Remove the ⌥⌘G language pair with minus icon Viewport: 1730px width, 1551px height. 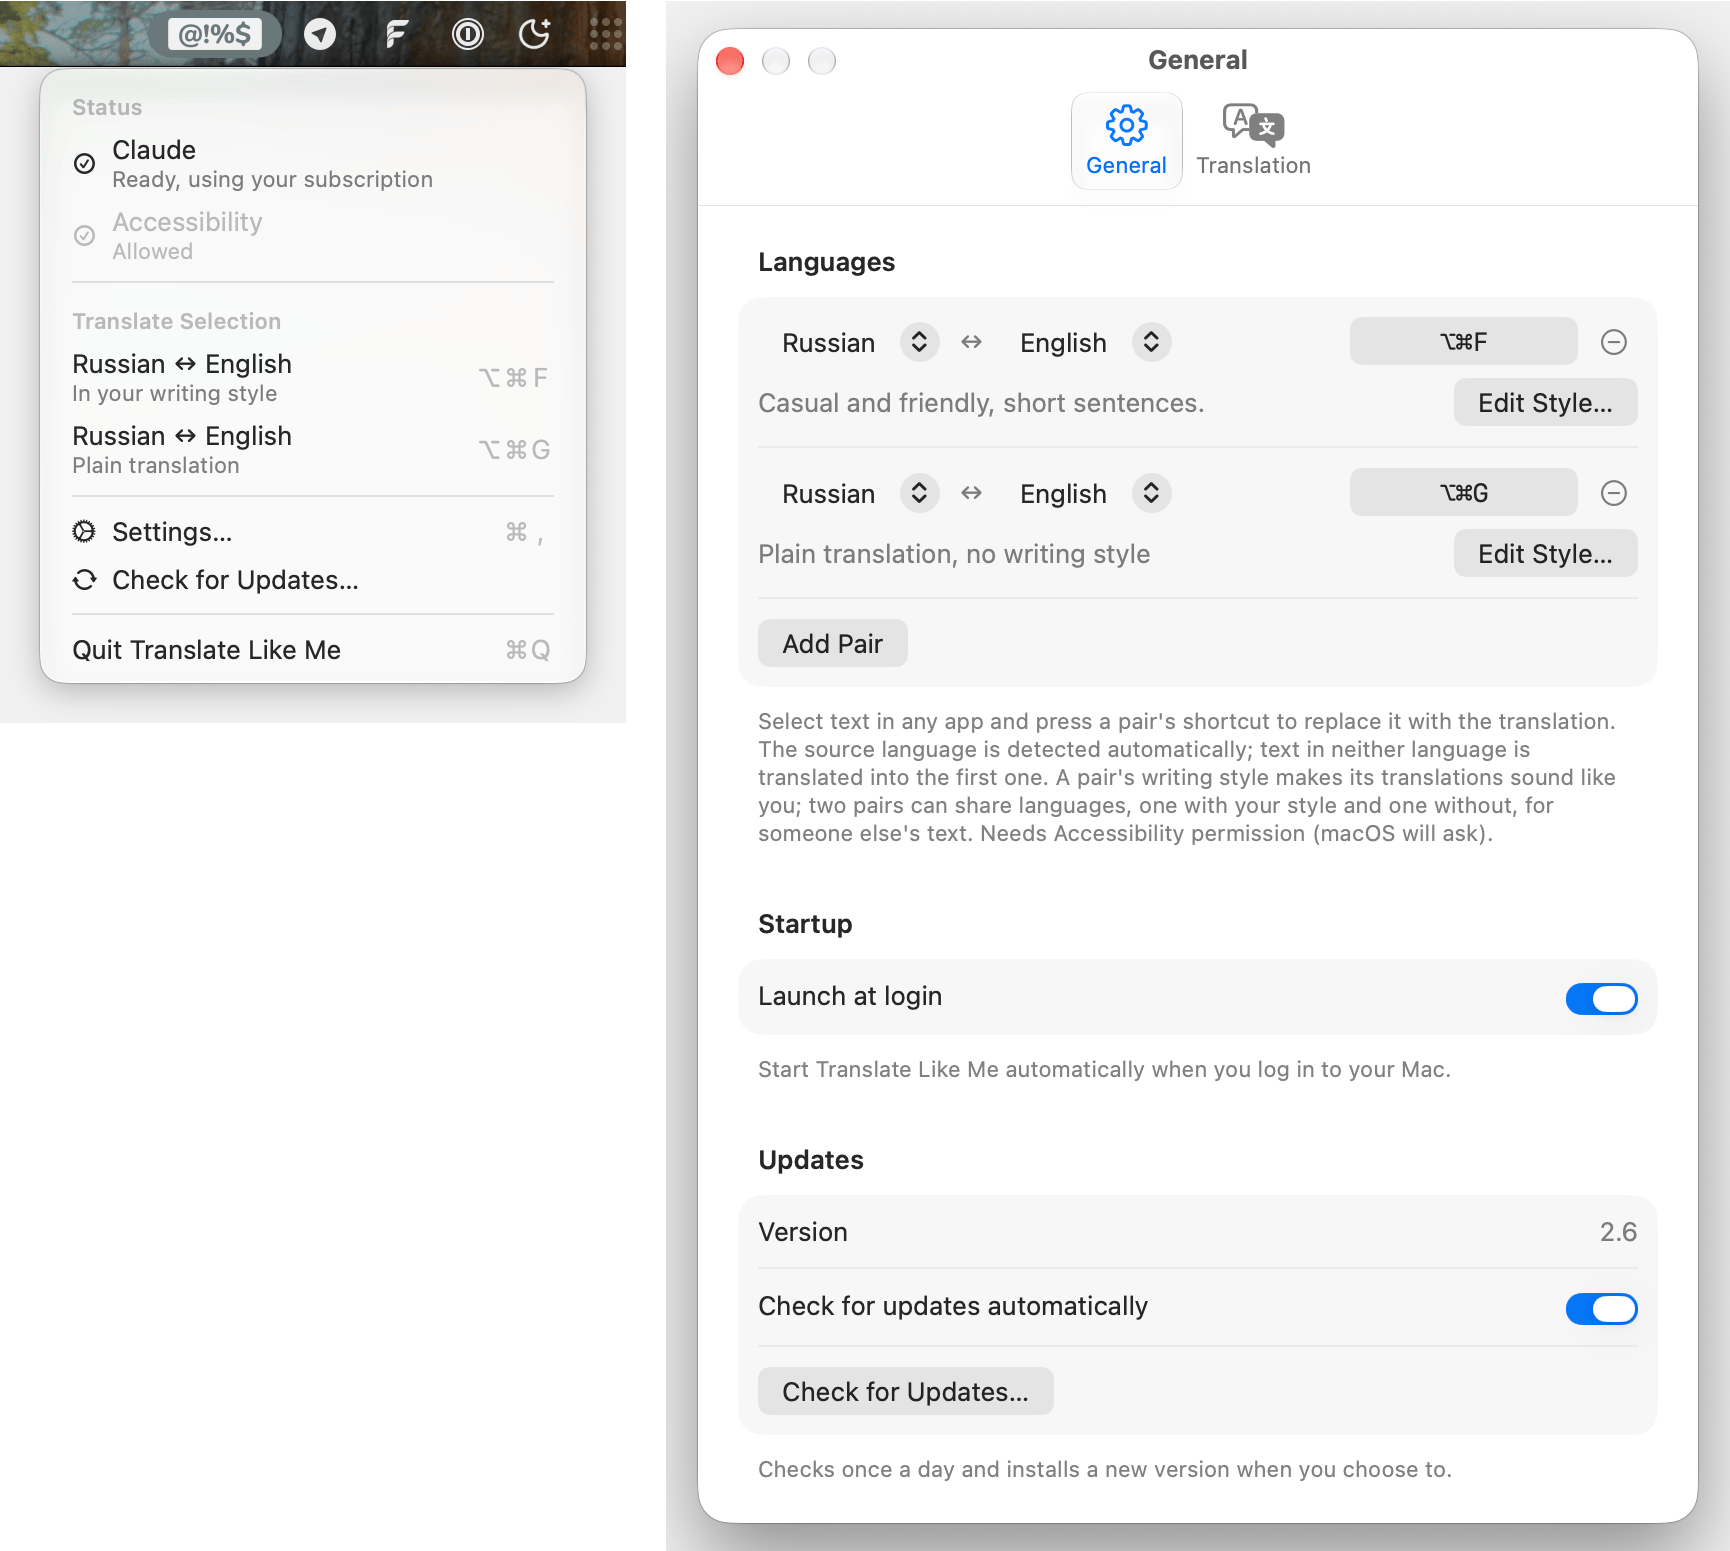pos(1613,493)
